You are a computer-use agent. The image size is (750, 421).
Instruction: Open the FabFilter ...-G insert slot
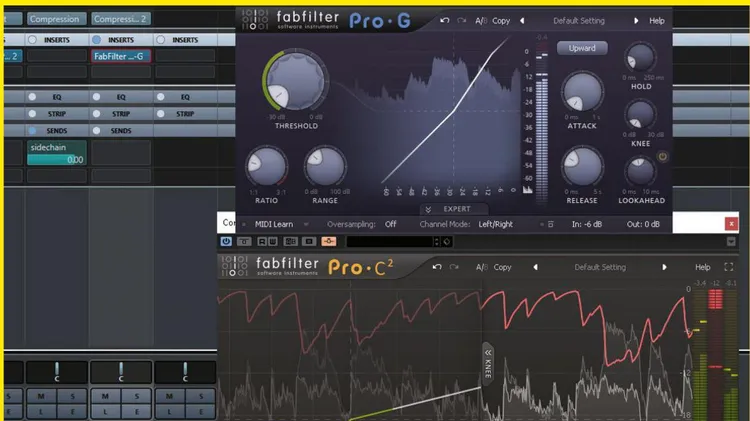[121, 56]
